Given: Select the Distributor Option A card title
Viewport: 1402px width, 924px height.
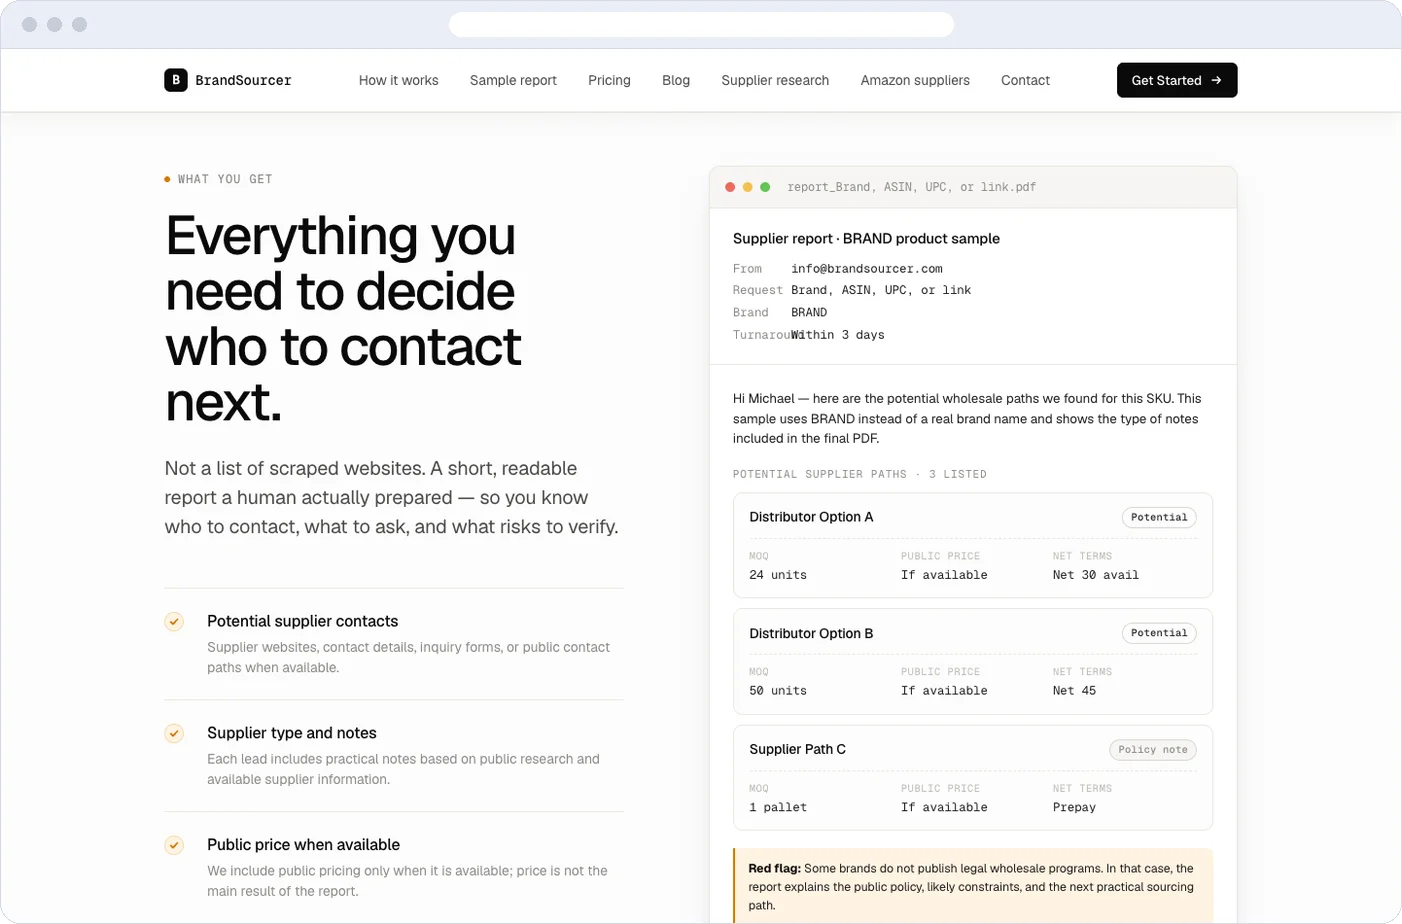Looking at the screenshot, I should [x=811, y=517].
